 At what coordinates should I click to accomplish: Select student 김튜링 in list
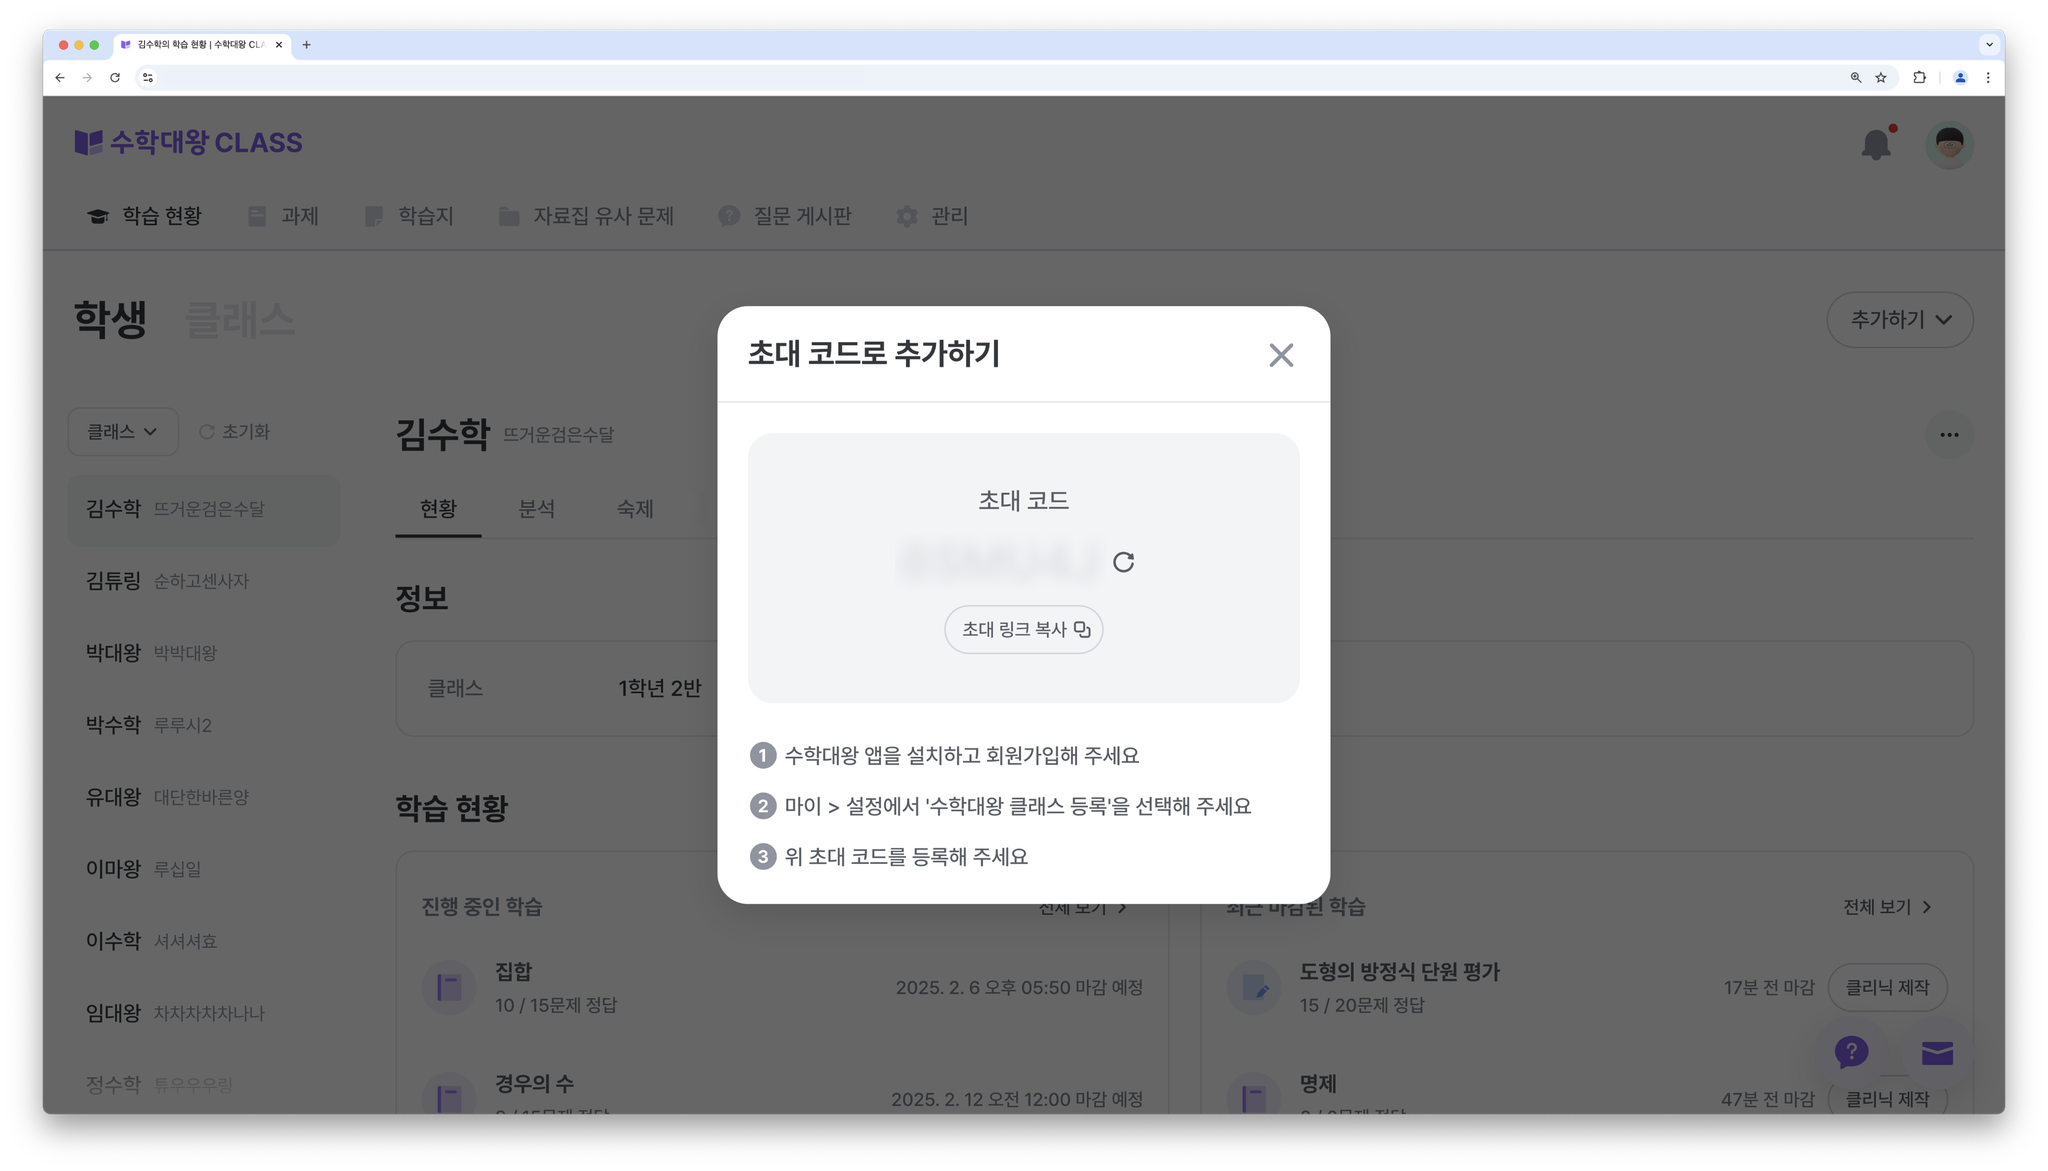pos(204,581)
